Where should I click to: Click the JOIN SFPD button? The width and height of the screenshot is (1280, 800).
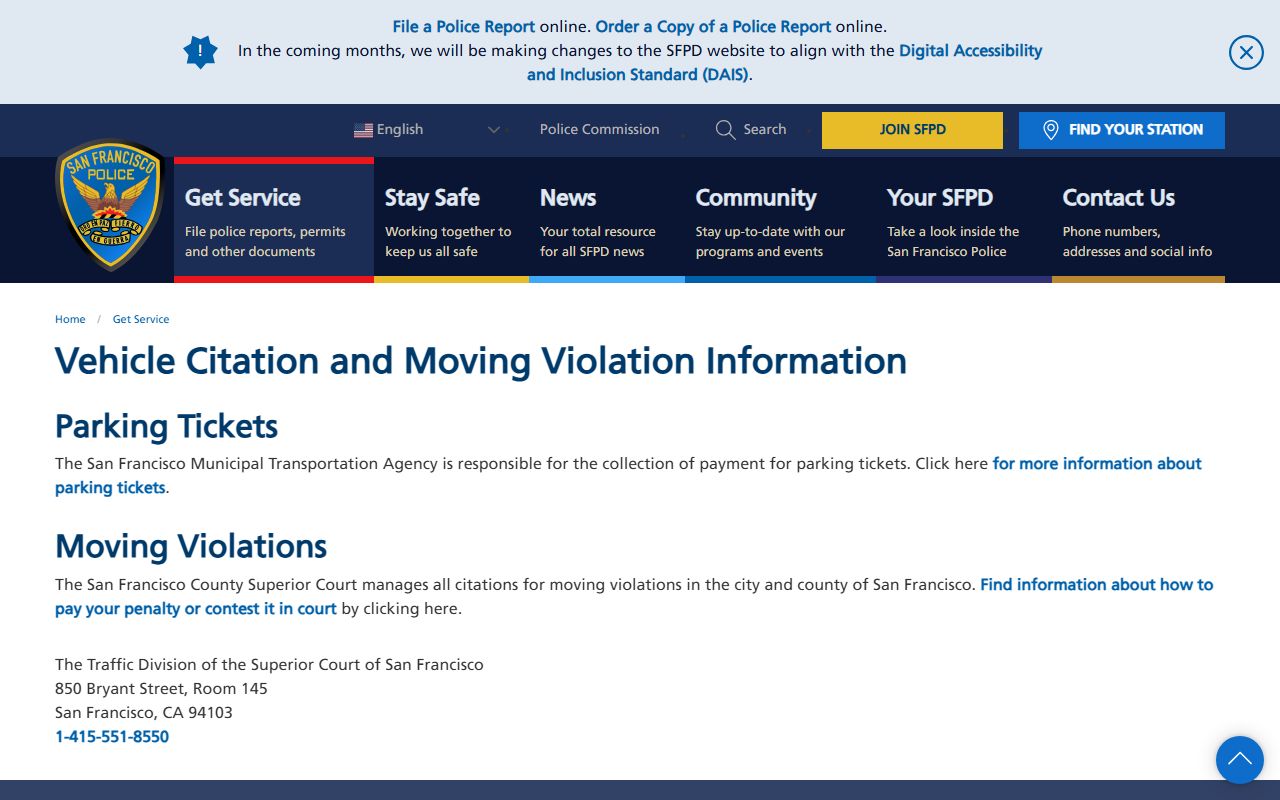tap(912, 130)
